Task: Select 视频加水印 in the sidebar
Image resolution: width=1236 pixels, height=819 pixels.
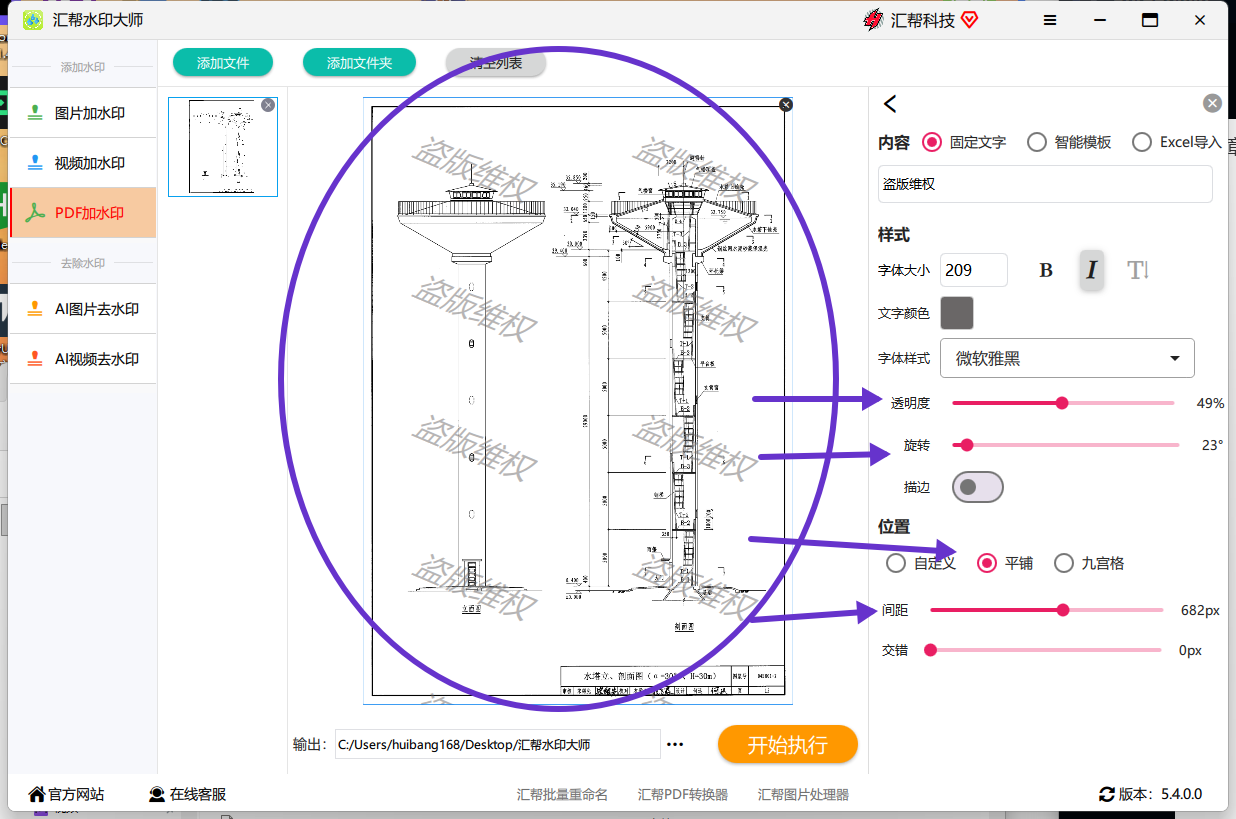Action: pyautogui.click(x=83, y=163)
